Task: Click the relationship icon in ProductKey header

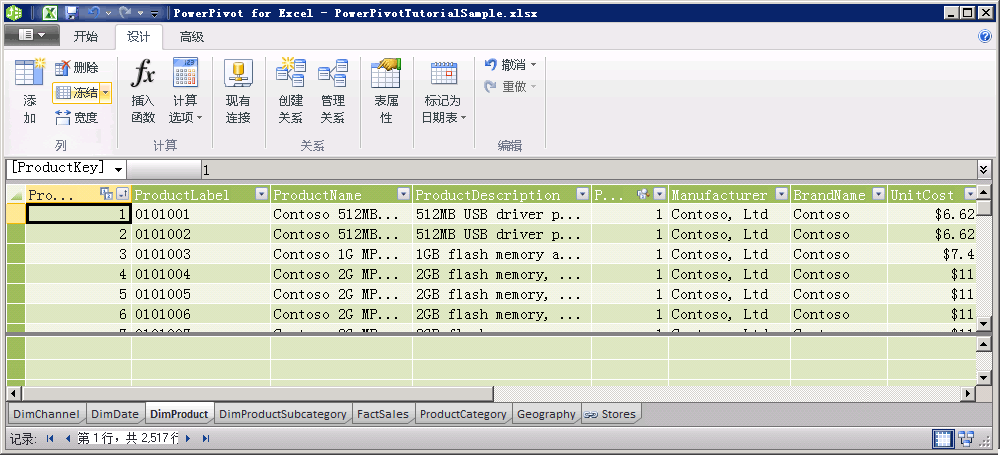Action: [106, 195]
